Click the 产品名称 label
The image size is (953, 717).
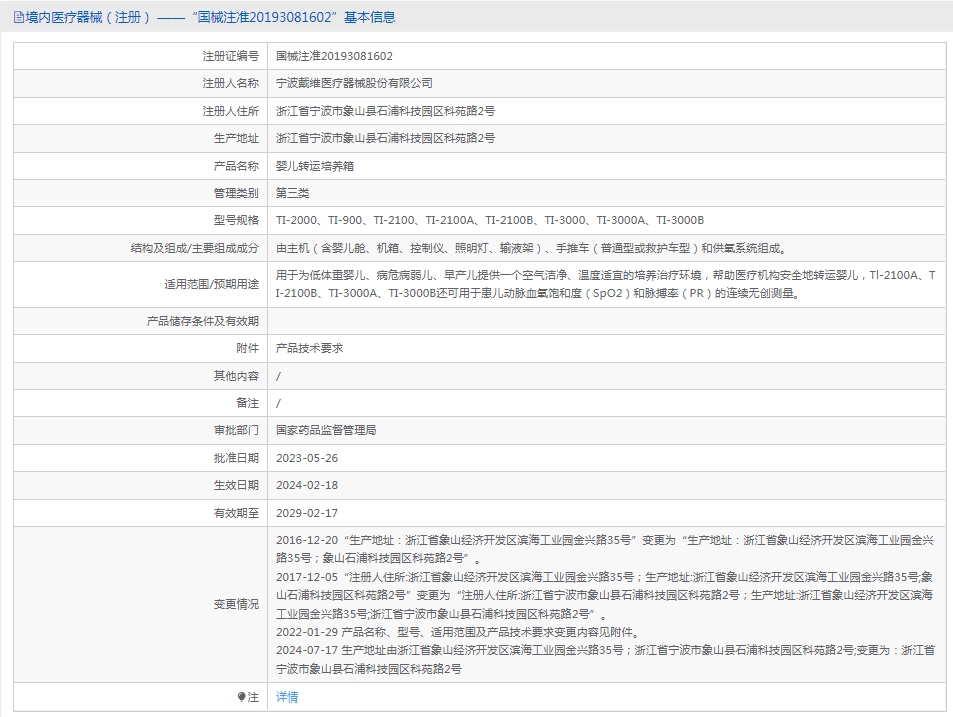(236, 166)
